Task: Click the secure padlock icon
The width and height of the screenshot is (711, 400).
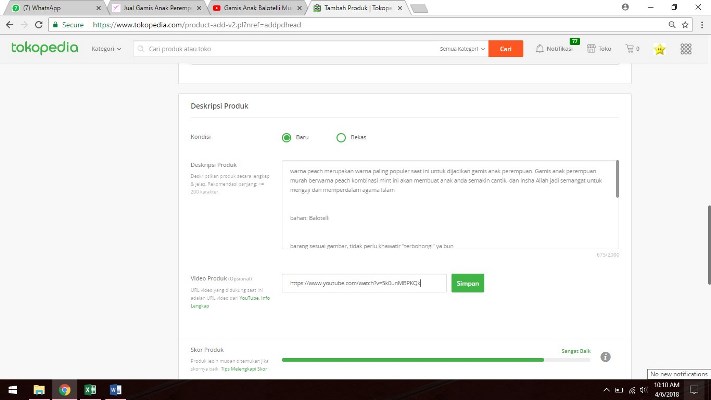Action: click(55, 24)
